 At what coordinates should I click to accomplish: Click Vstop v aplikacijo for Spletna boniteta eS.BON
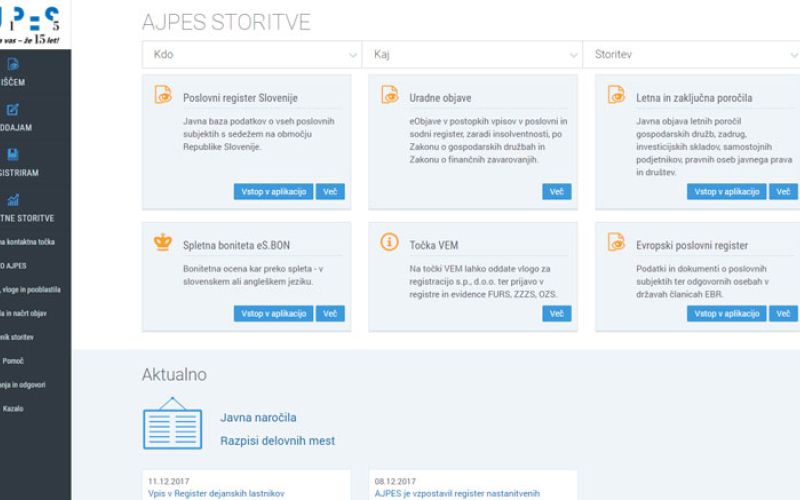point(273,314)
